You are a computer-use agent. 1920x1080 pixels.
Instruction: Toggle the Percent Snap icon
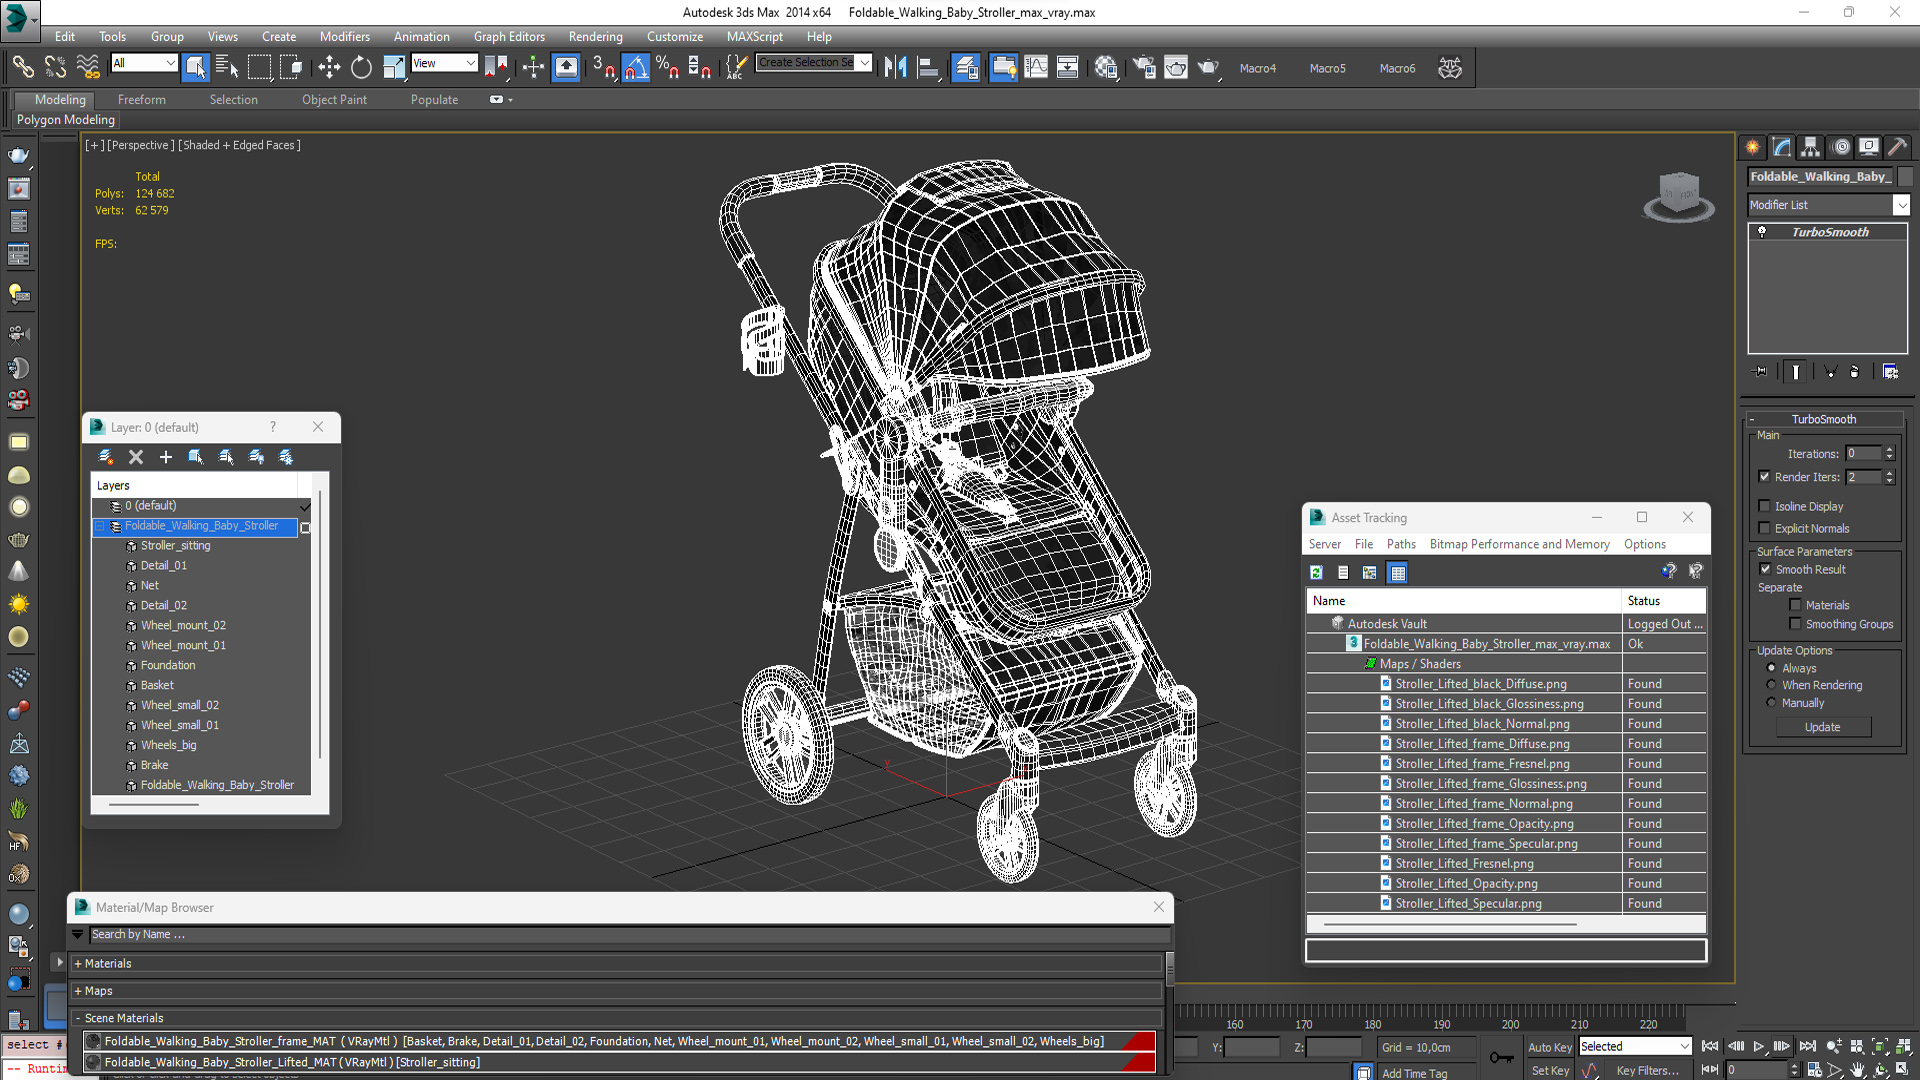[667, 67]
